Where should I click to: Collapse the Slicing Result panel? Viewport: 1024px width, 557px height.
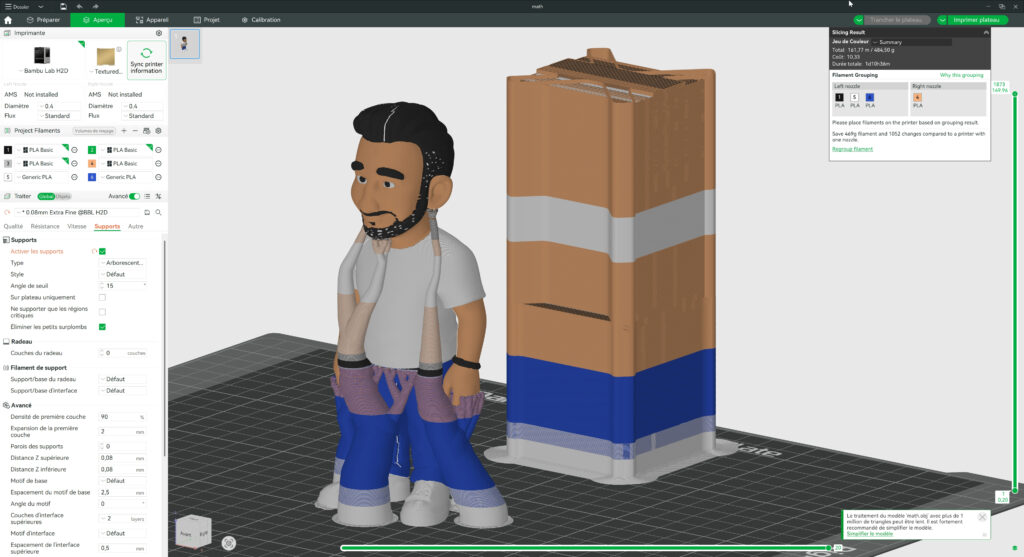point(985,32)
